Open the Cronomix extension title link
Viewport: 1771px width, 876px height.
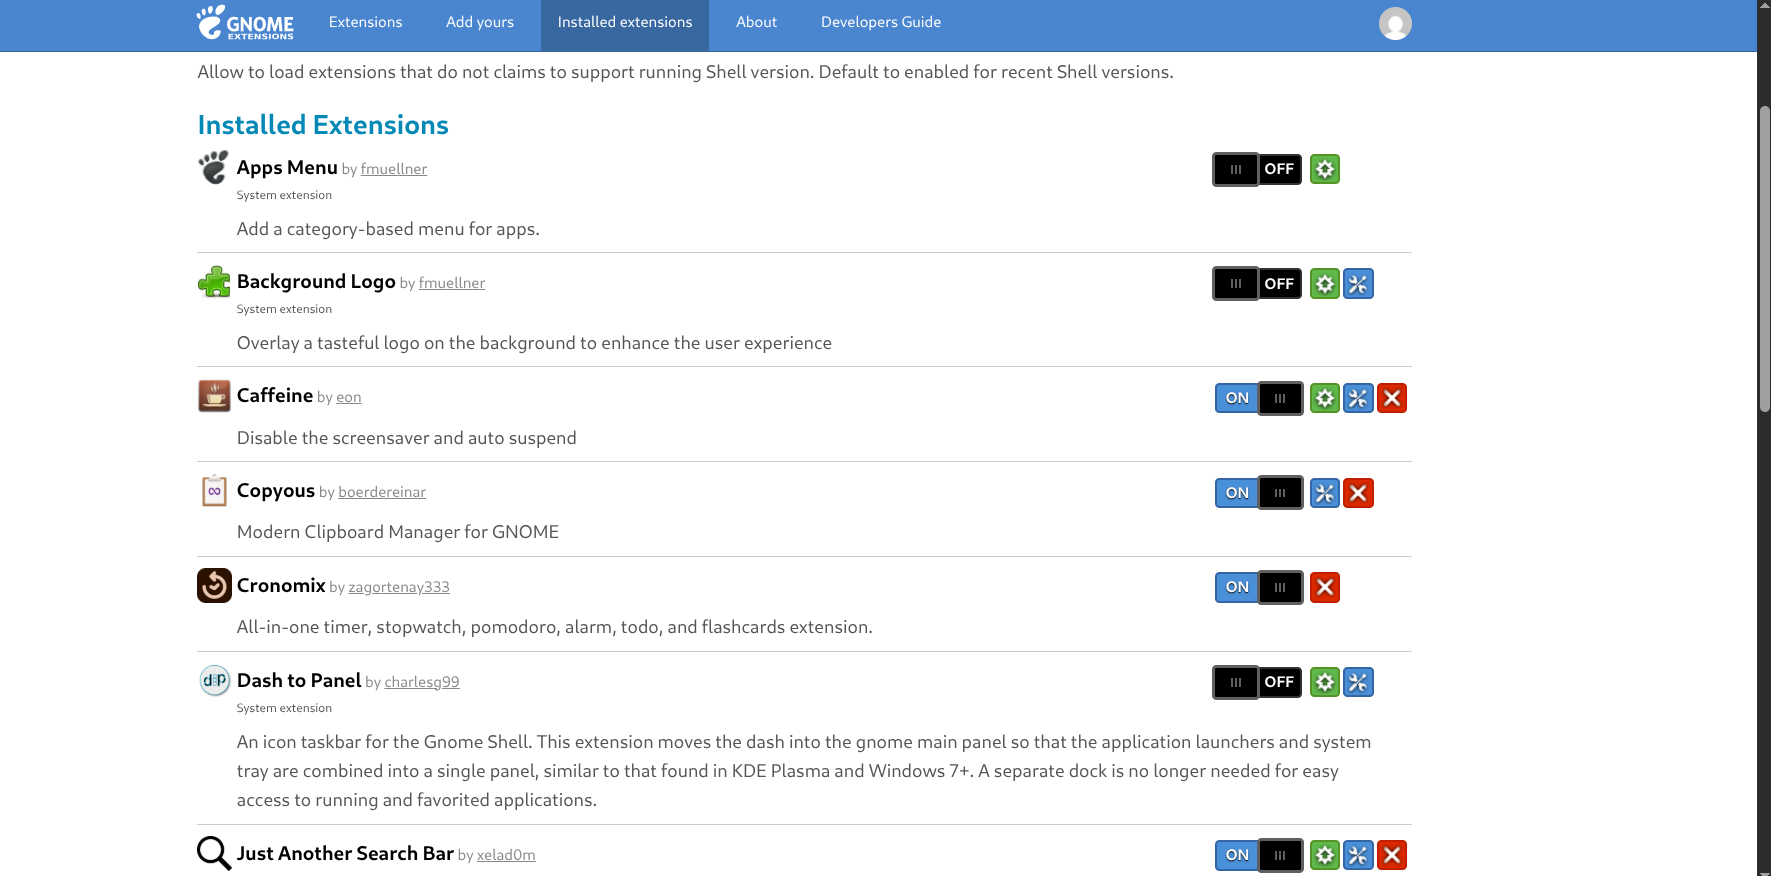coord(281,585)
